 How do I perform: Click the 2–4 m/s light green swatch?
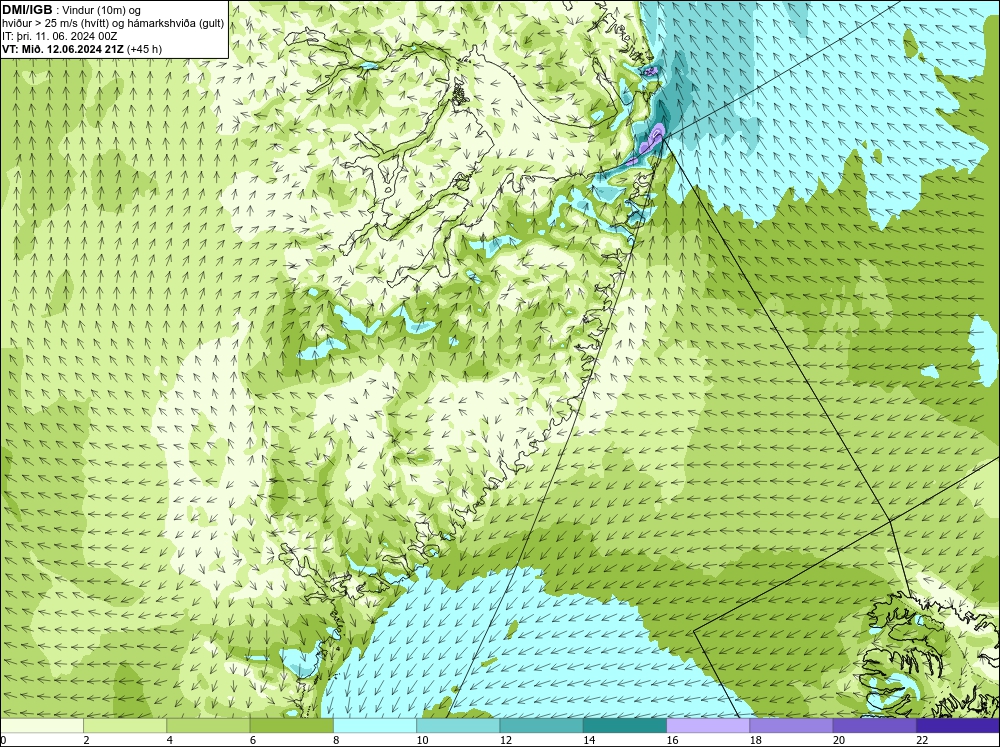125,725
